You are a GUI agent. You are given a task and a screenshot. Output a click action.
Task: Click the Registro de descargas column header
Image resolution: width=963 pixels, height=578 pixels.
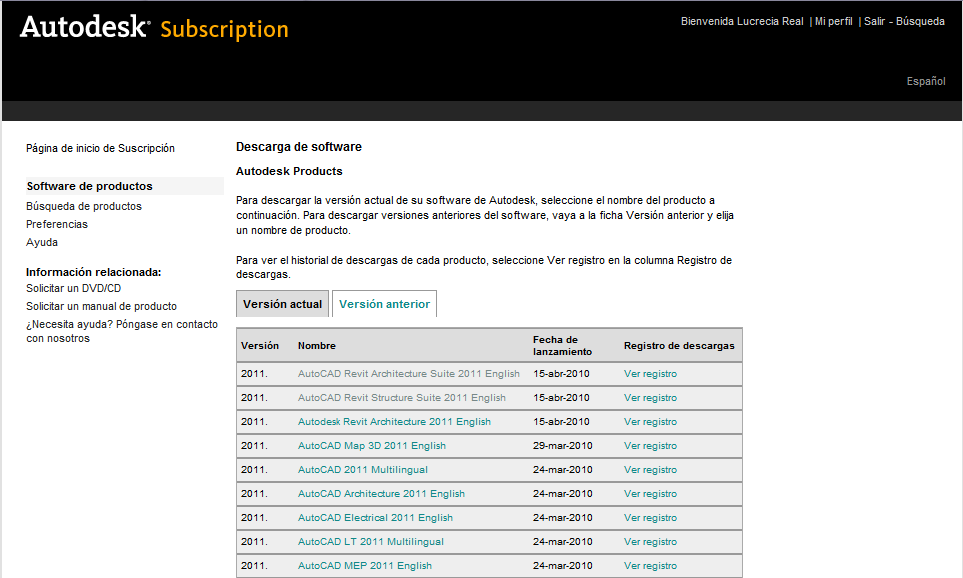pyautogui.click(x=679, y=346)
